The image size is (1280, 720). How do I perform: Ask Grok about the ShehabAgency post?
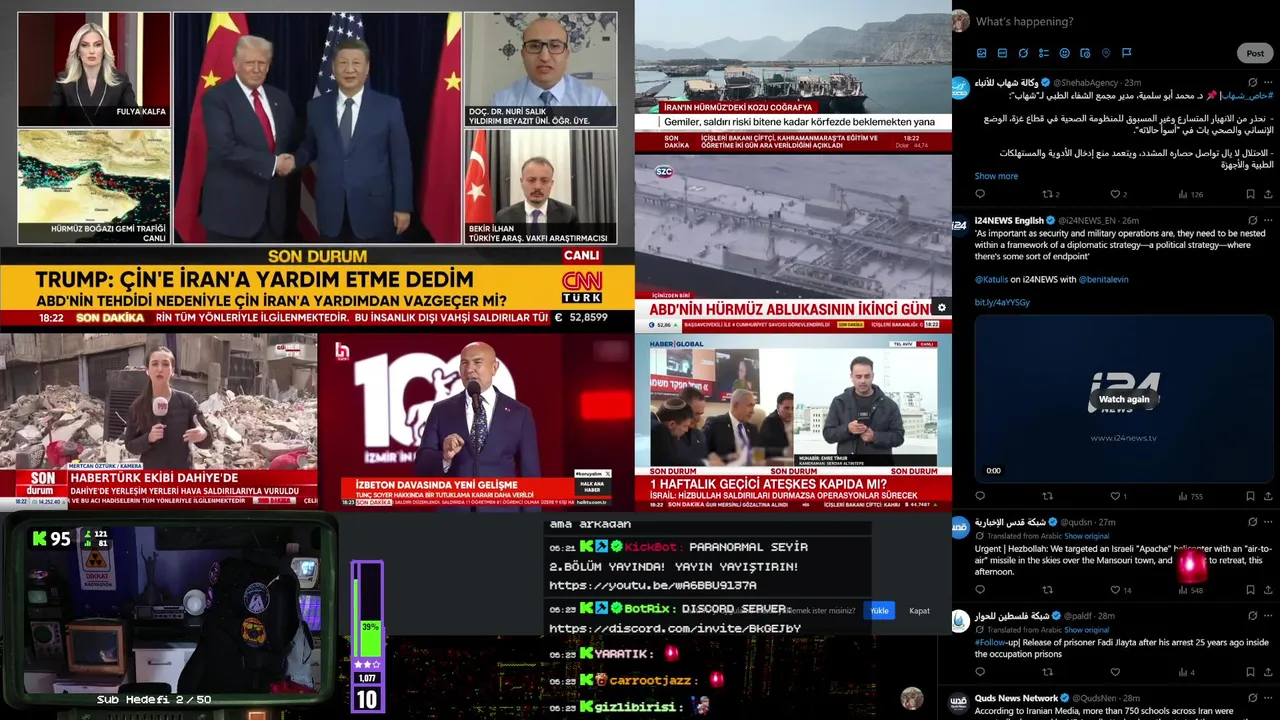[x=1253, y=82]
